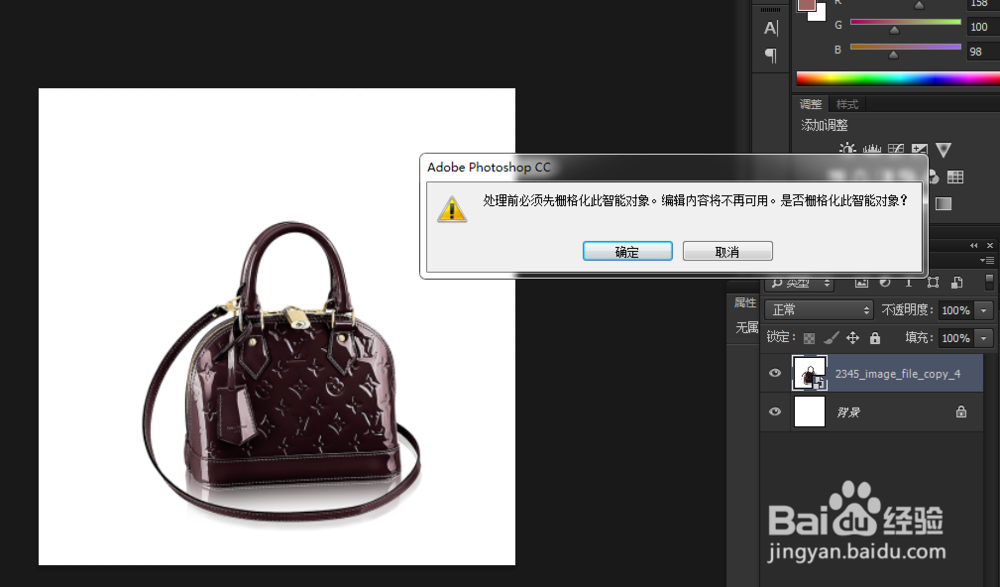Viewport: 1000px width, 587px height.
Task: Click the warning icon in the dialog
Action: [452, 209]
